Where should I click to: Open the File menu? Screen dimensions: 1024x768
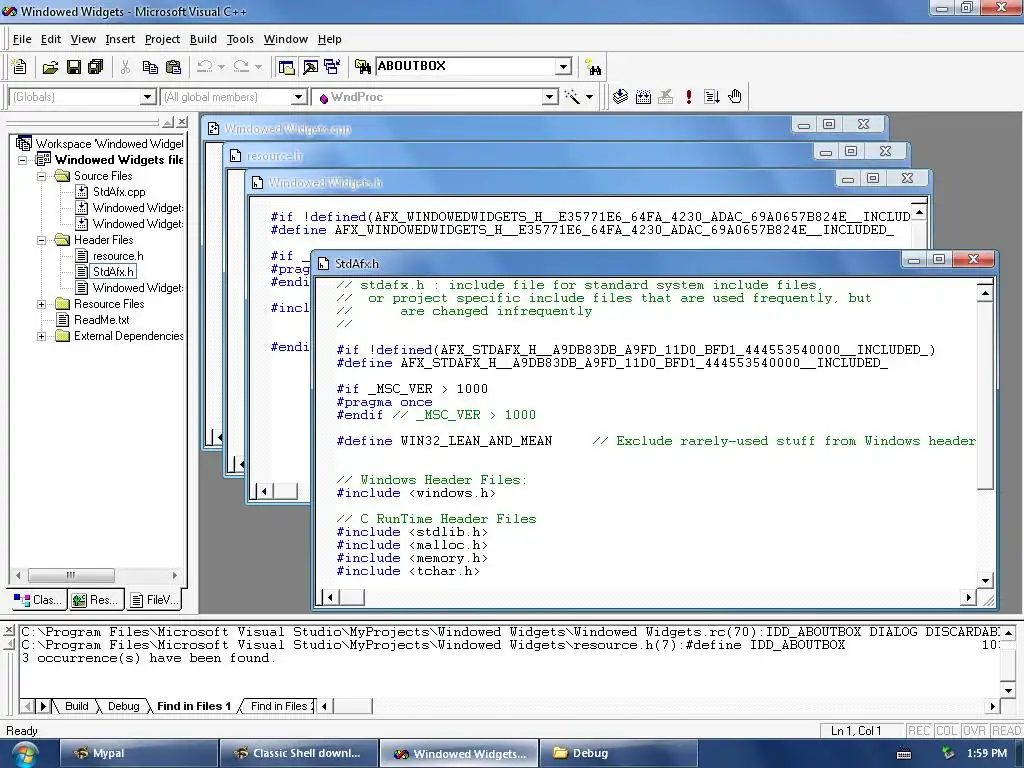[x=22, y=39]
